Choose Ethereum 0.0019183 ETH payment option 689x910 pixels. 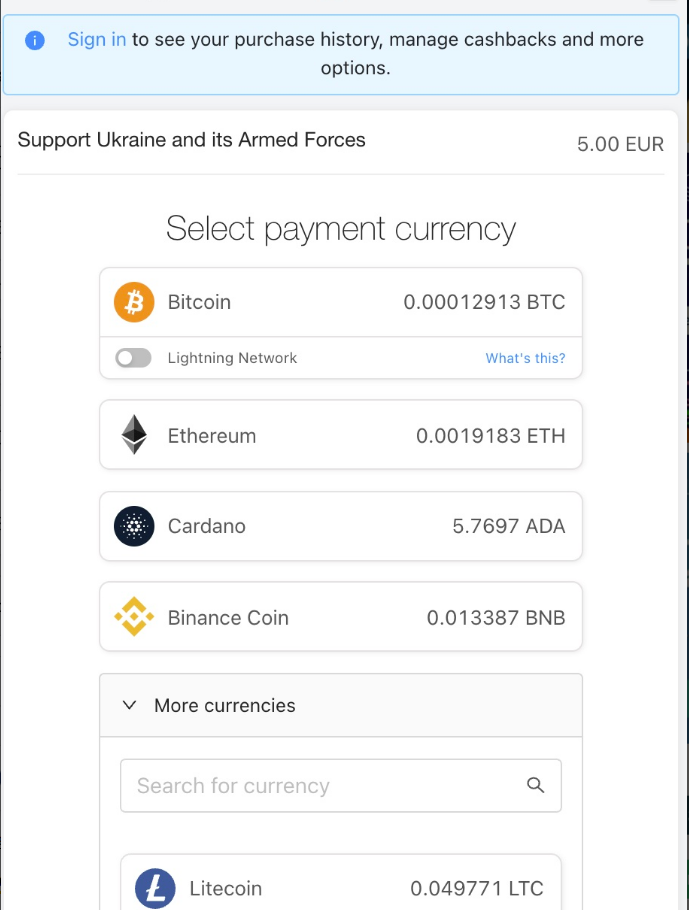[x=341, y=435]
